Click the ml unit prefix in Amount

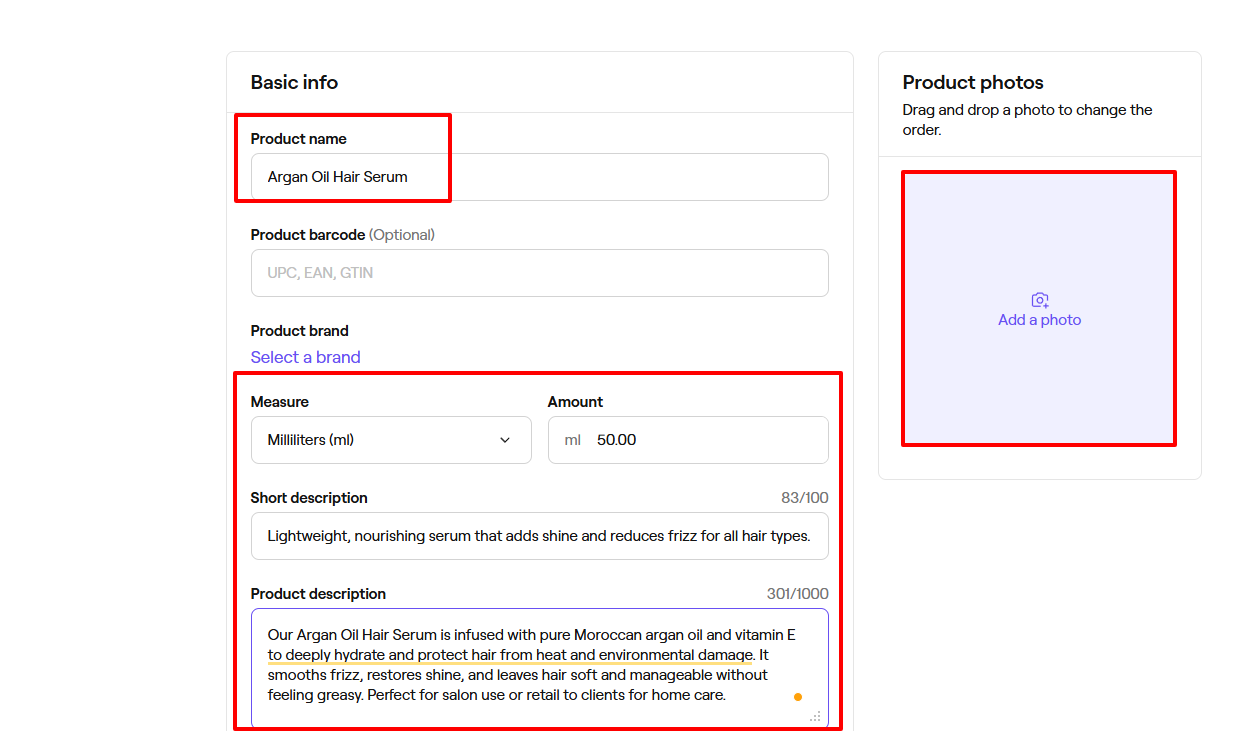pos(571,440)
